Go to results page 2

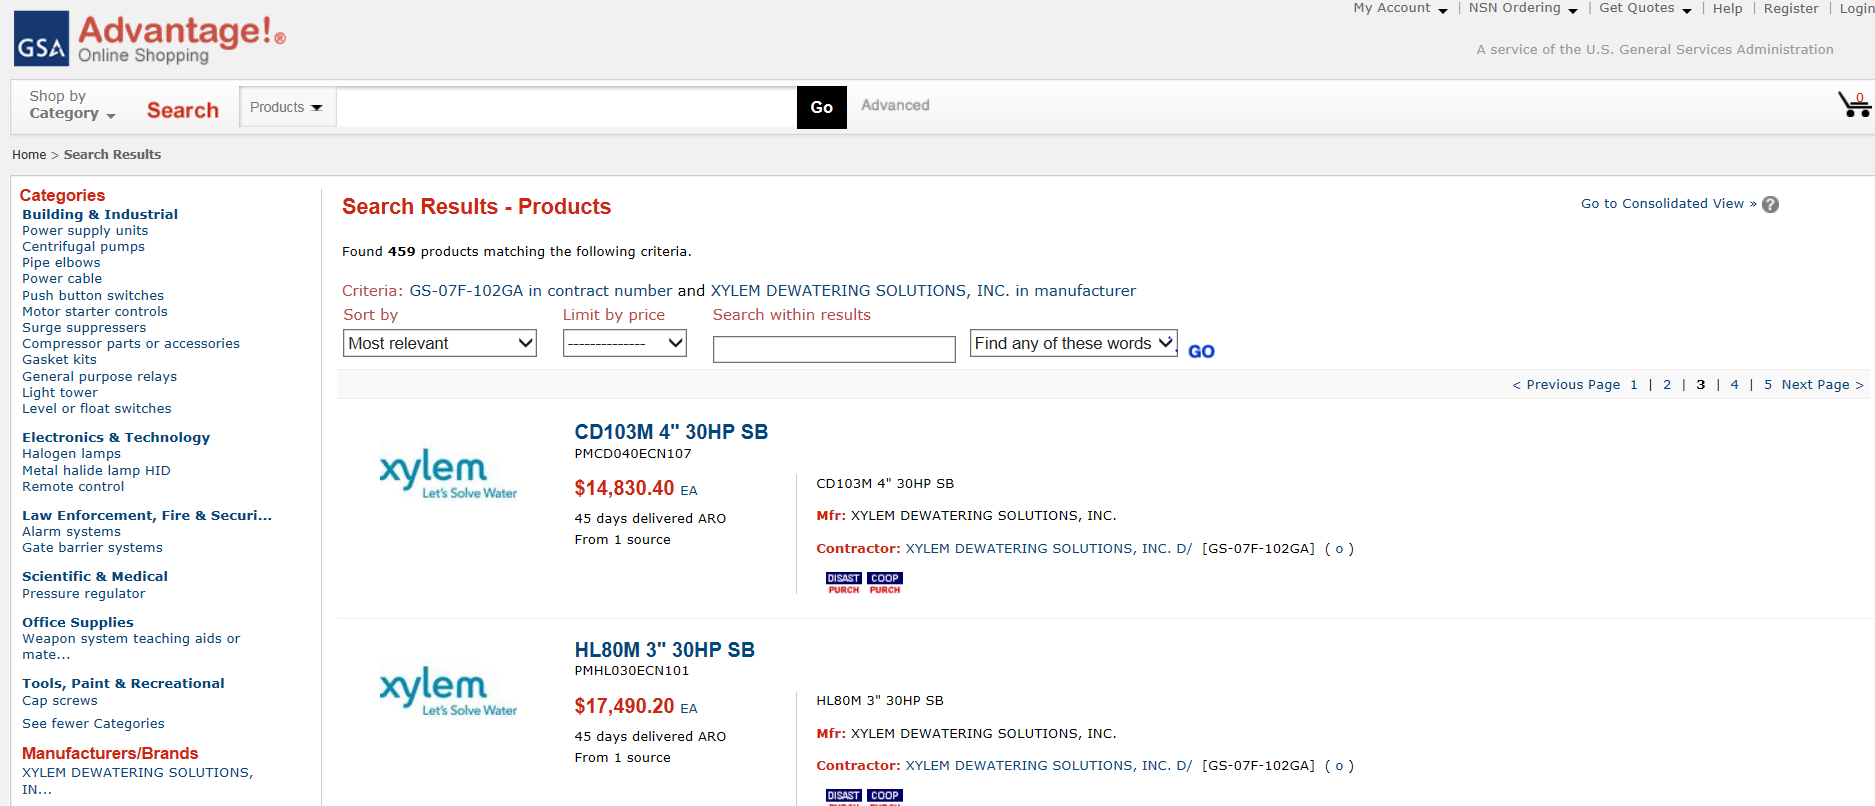[x=1667, y=384]
